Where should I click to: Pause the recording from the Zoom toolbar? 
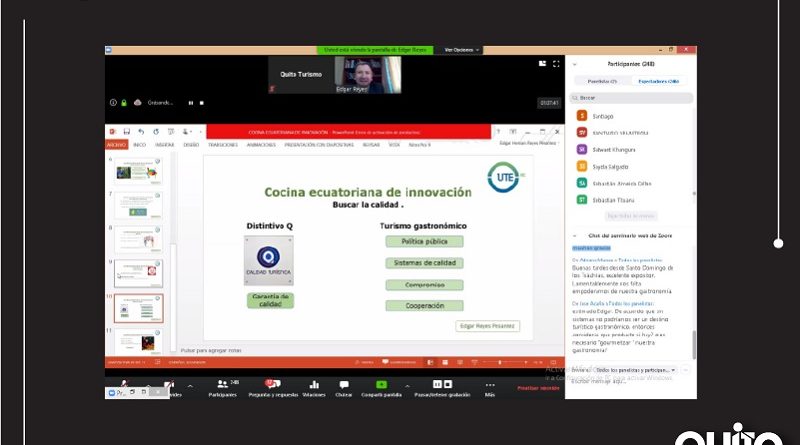click(437, 384)
